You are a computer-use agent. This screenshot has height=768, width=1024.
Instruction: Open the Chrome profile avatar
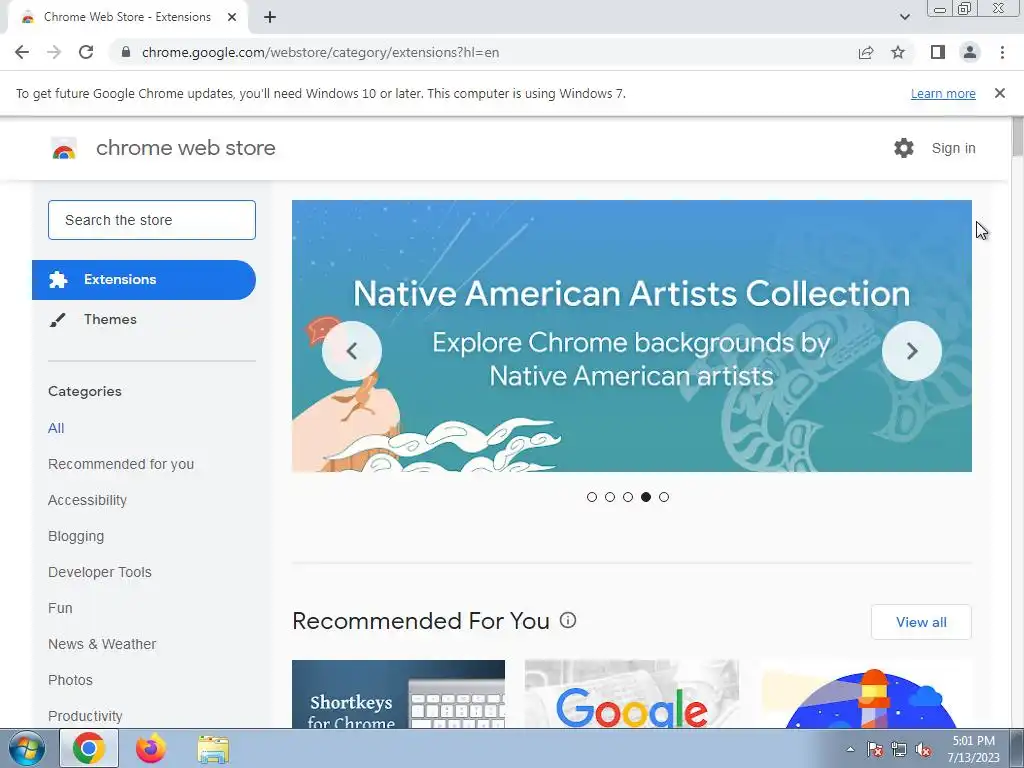click(x=970, y=52)
